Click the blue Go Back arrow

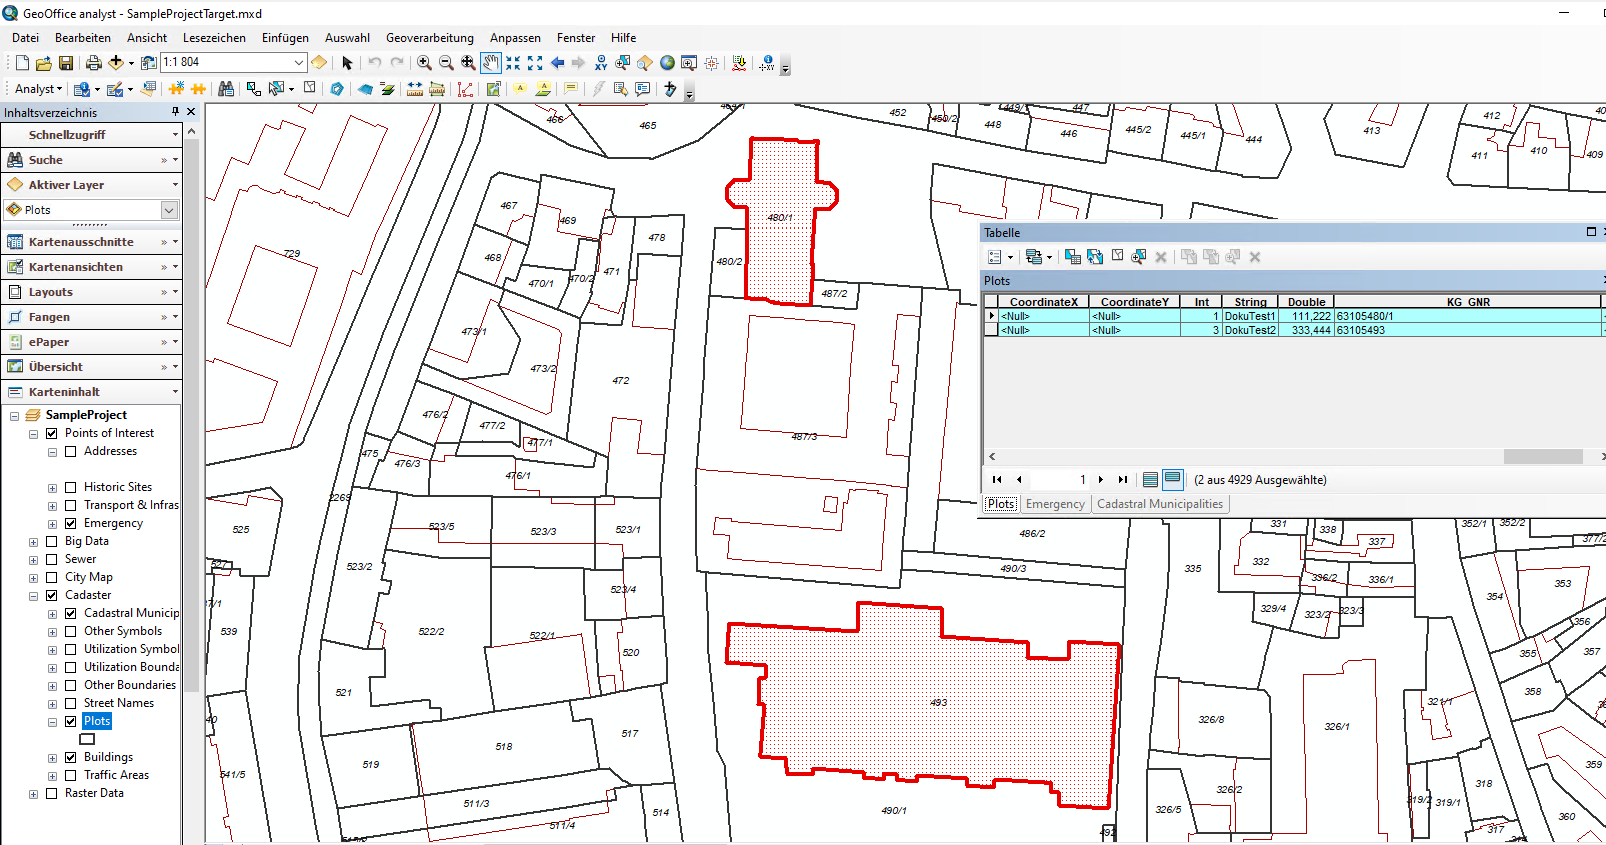coord(557,62)
